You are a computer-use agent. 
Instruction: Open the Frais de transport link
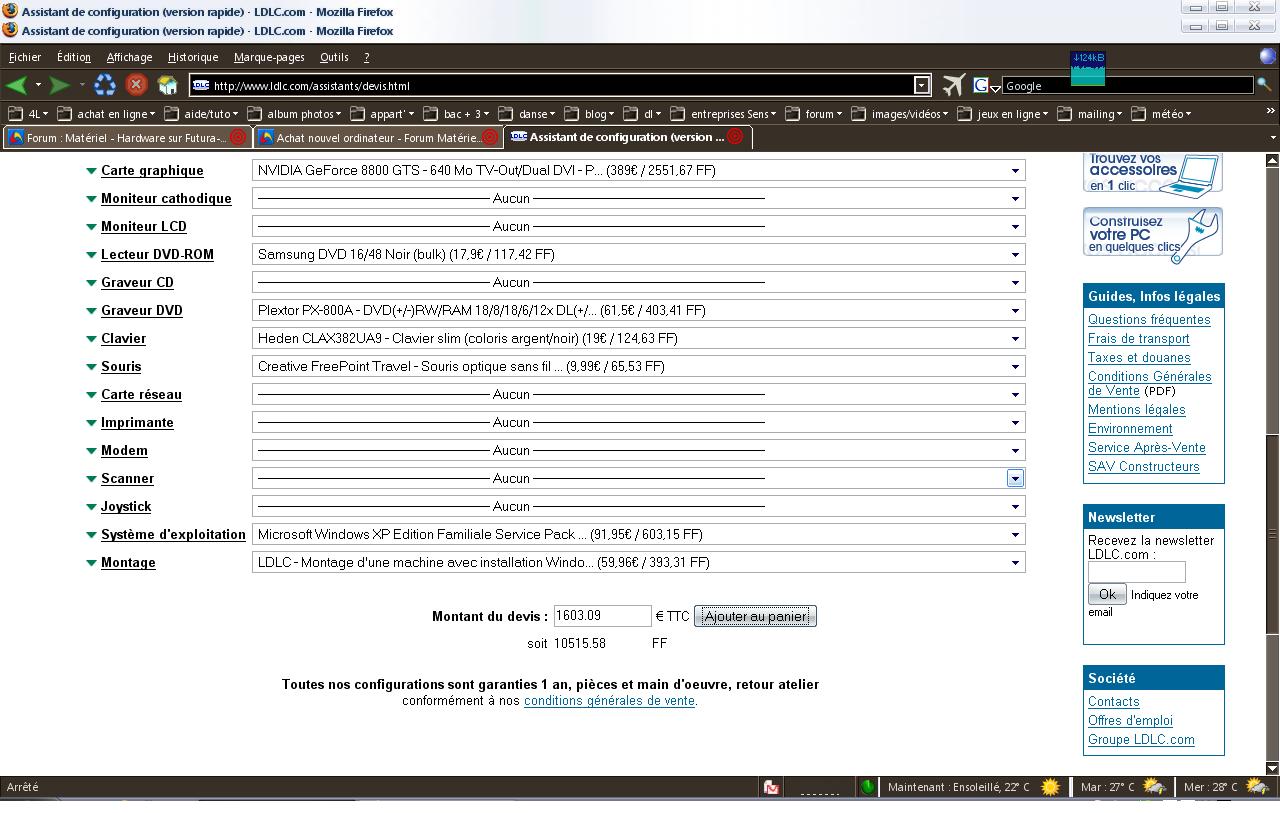(x=1138, y=339)
